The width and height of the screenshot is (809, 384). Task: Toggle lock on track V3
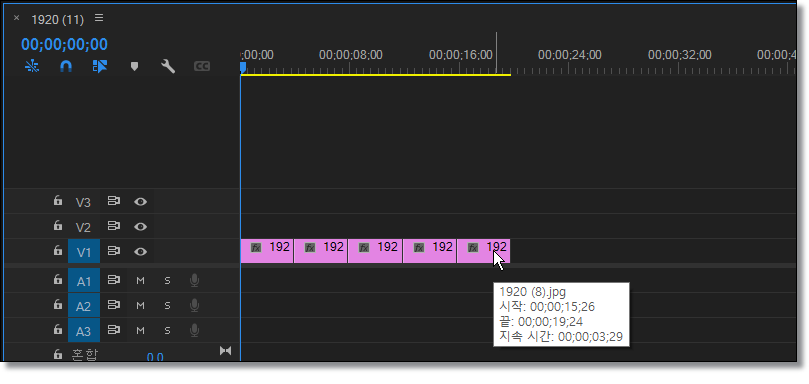point(58,201)
